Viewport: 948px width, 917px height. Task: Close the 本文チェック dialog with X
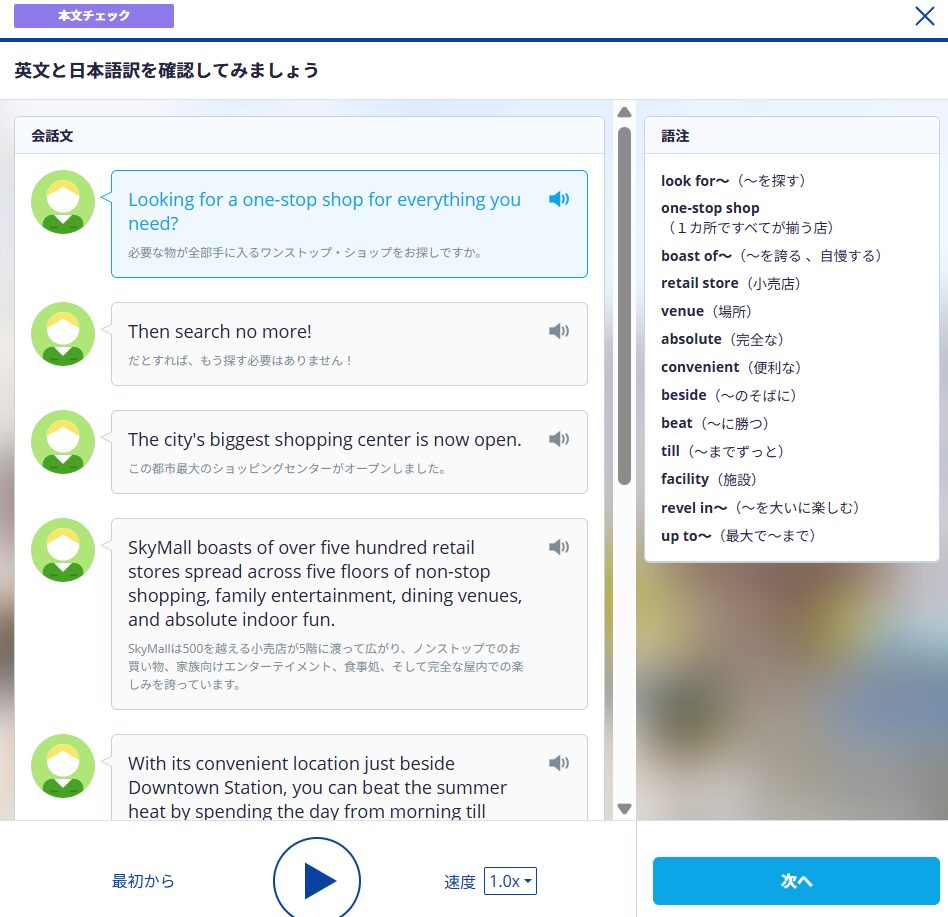(x=925, y=16)
